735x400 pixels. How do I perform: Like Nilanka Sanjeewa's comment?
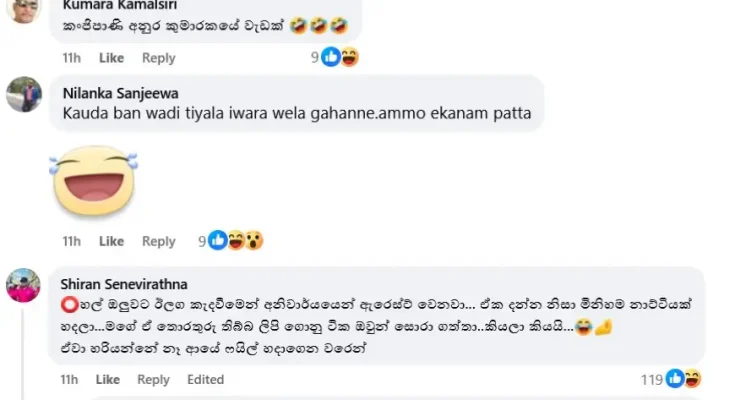pyautogui.click(x=111, y=241)
